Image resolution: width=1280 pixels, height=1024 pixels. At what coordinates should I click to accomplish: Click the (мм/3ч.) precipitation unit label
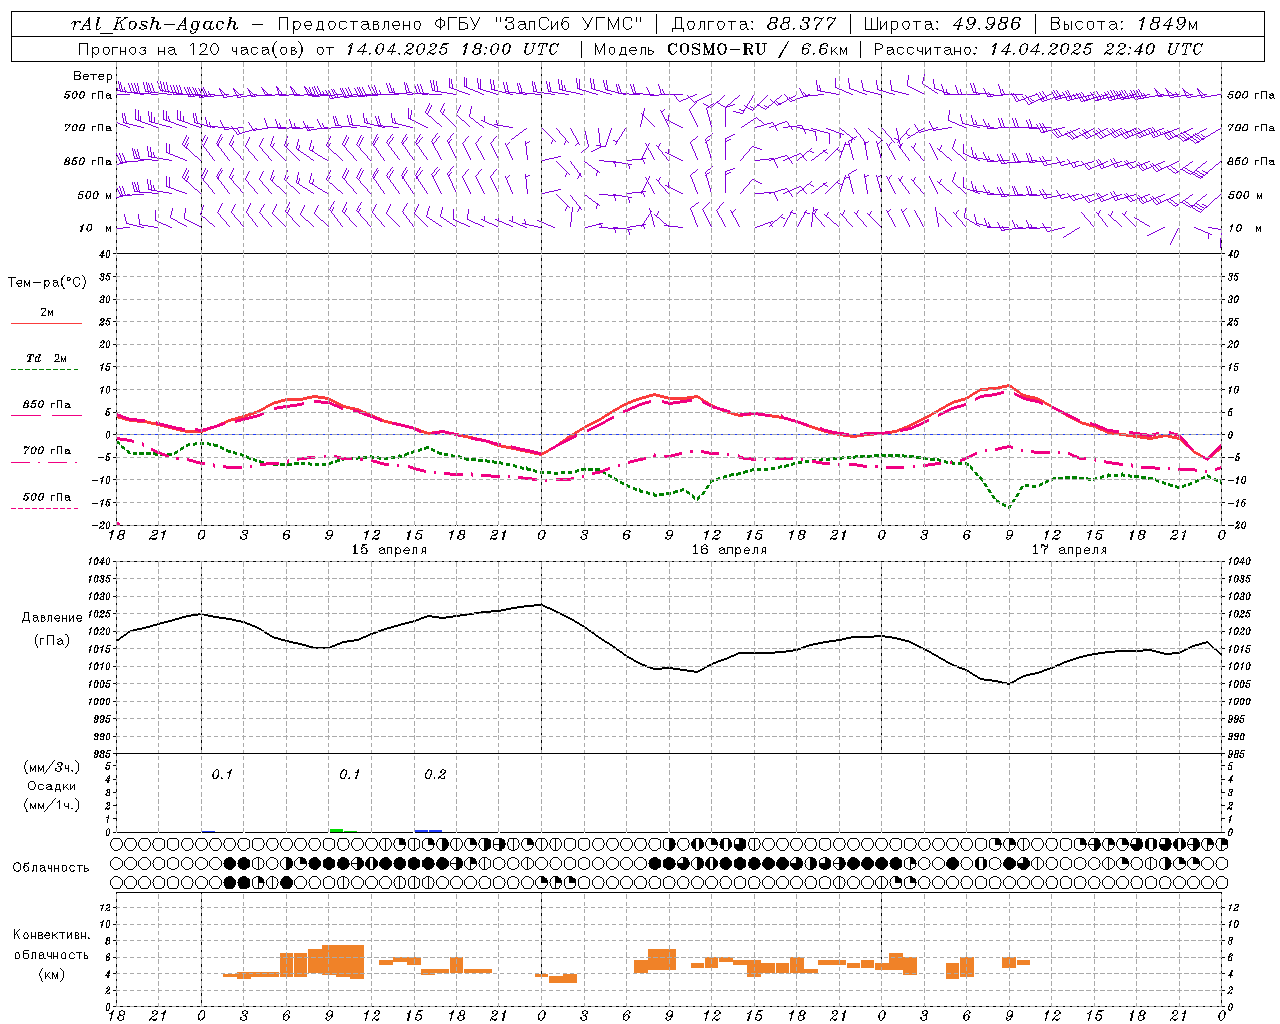click(x=52, y=767)
